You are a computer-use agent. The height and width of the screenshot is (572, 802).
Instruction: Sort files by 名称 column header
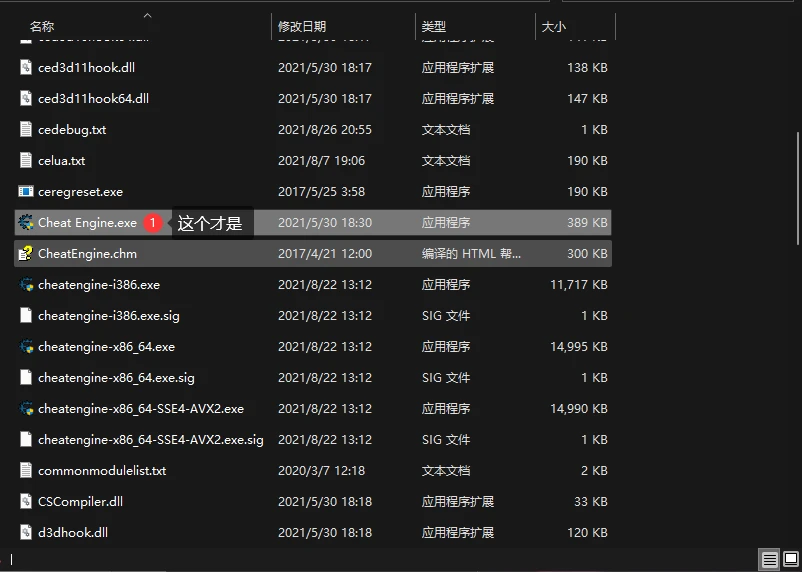point(42,27)
